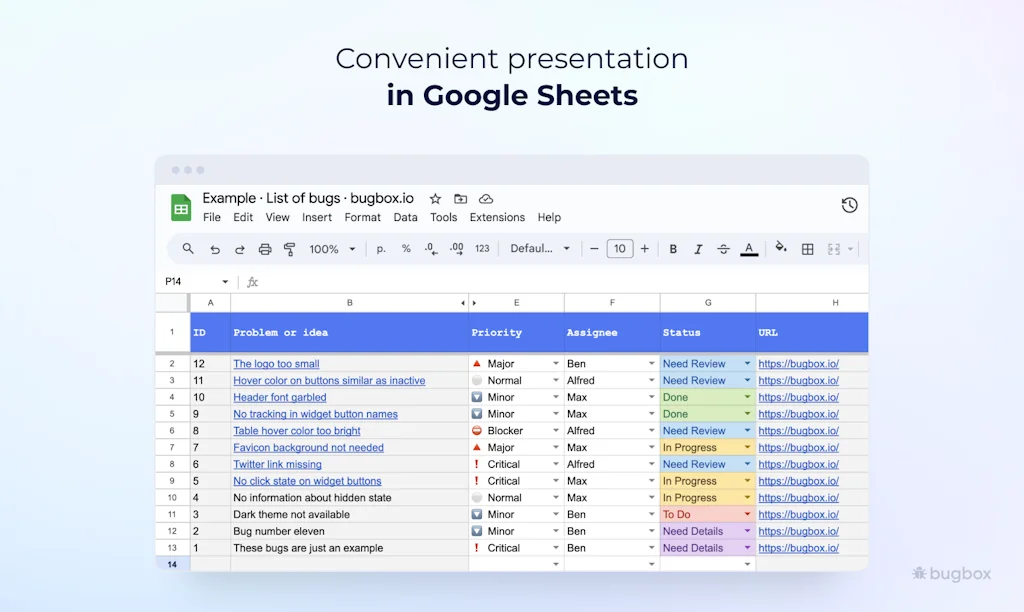This screenshot has height=612, width=1024.
Task: Click the text color underlined A
Action: click(749, 249)
